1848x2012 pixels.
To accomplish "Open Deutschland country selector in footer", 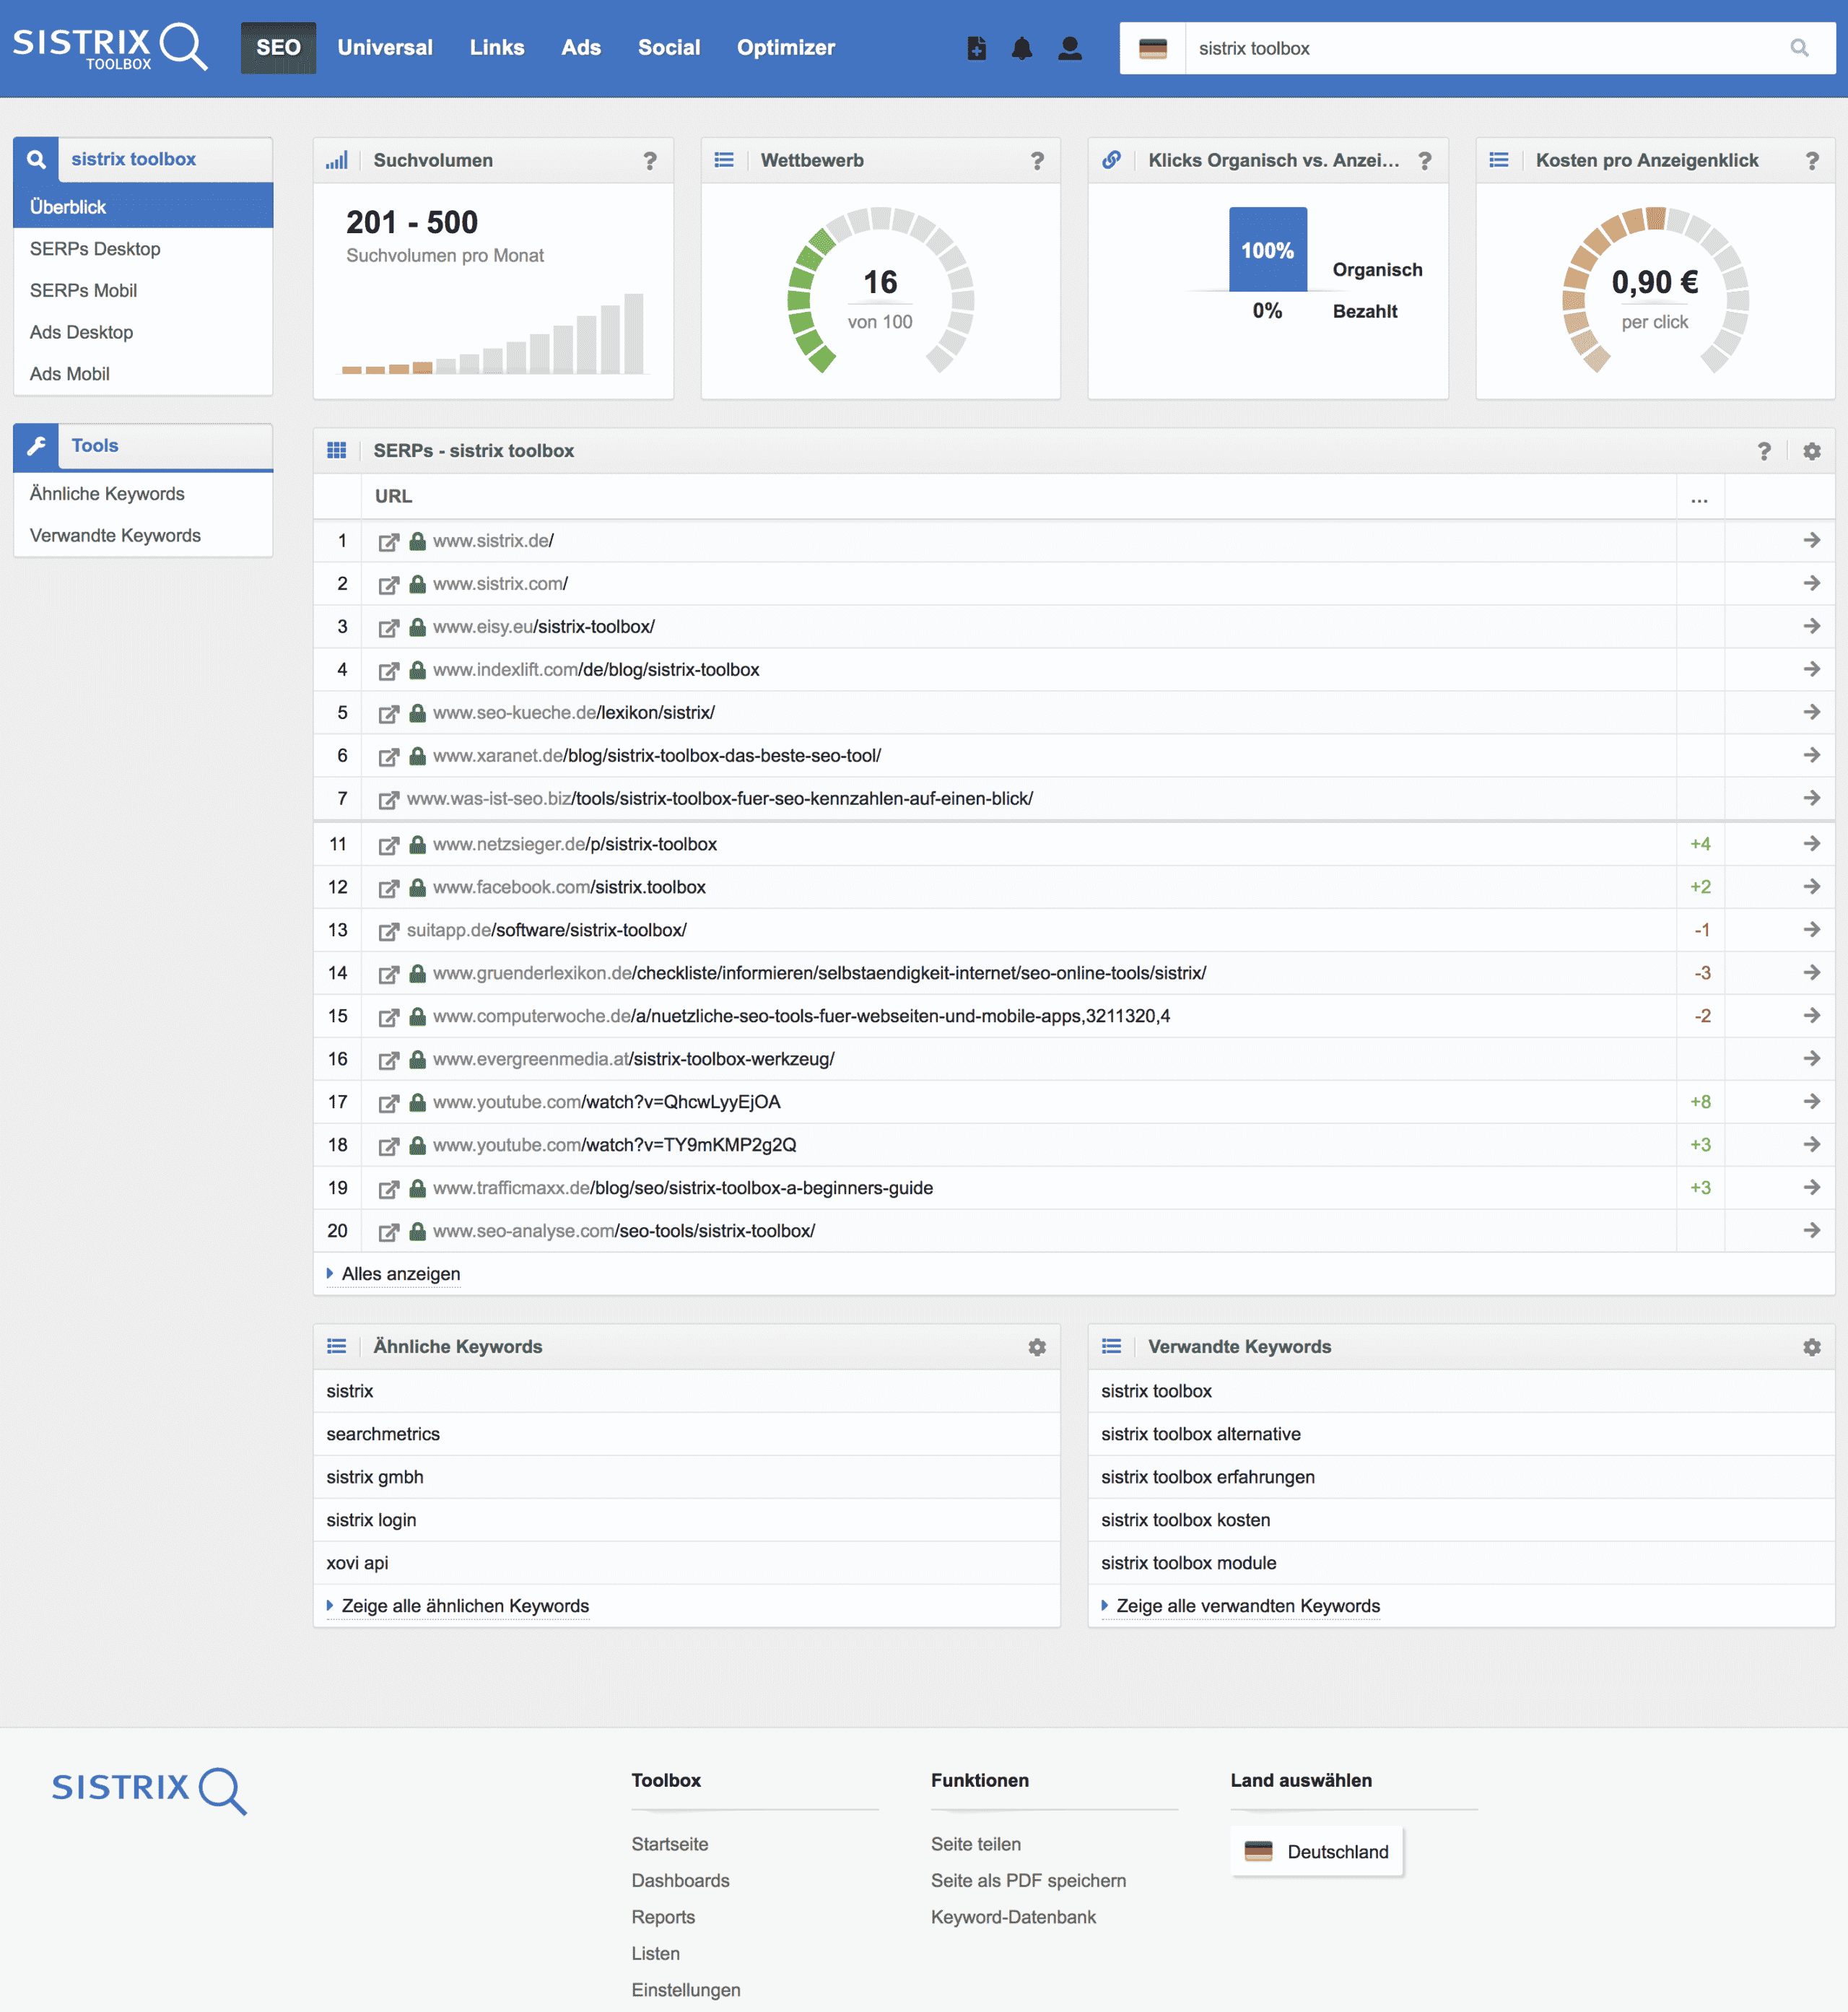I will (1316, 1852).
